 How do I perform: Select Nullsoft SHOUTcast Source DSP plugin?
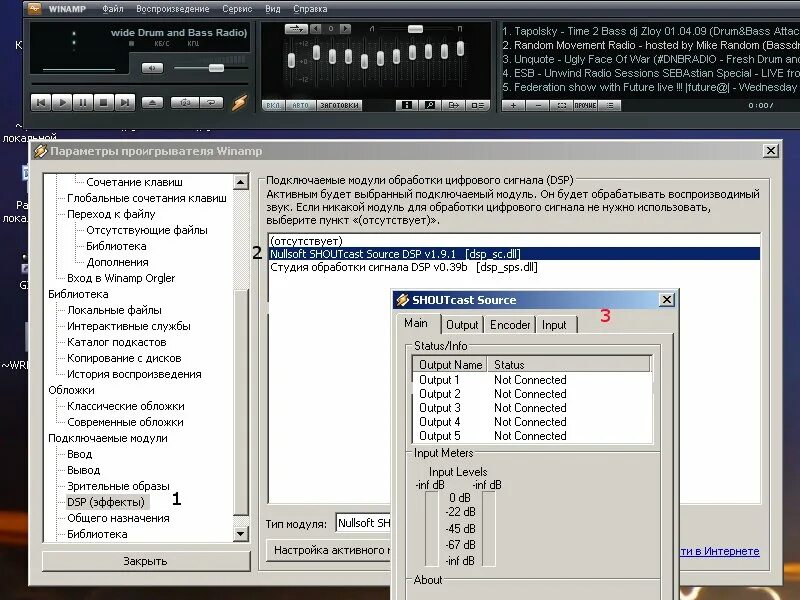pyautogui.click(x=514, y=254)
